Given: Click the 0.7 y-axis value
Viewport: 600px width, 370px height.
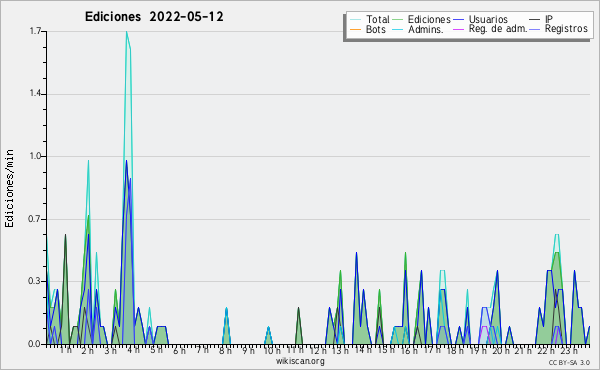Looking at the screenshot, I should (x=35, y=219).
